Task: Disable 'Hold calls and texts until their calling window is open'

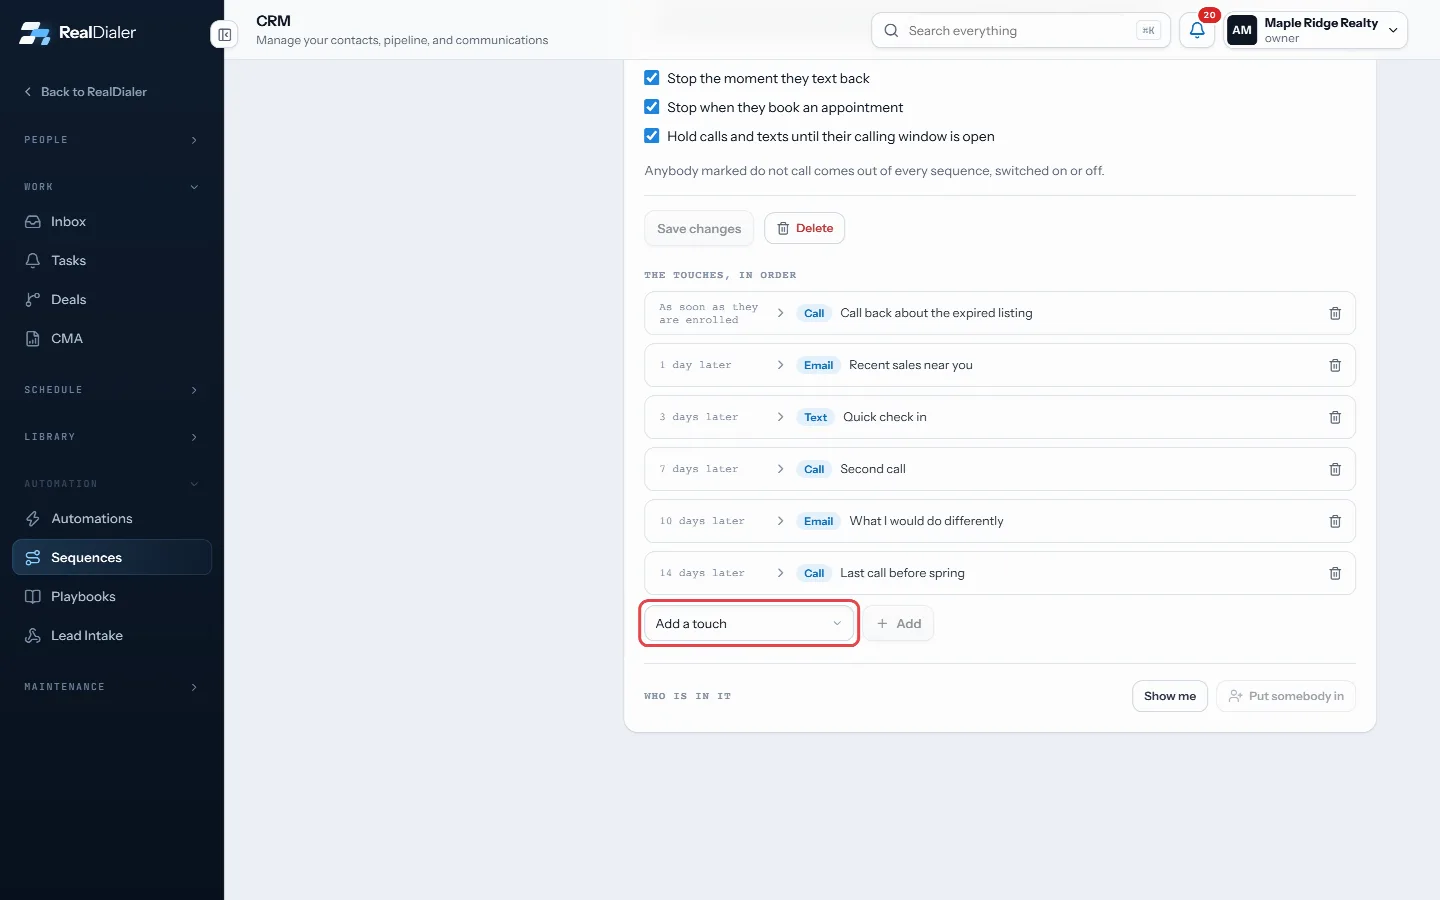Action: (652, 136)
